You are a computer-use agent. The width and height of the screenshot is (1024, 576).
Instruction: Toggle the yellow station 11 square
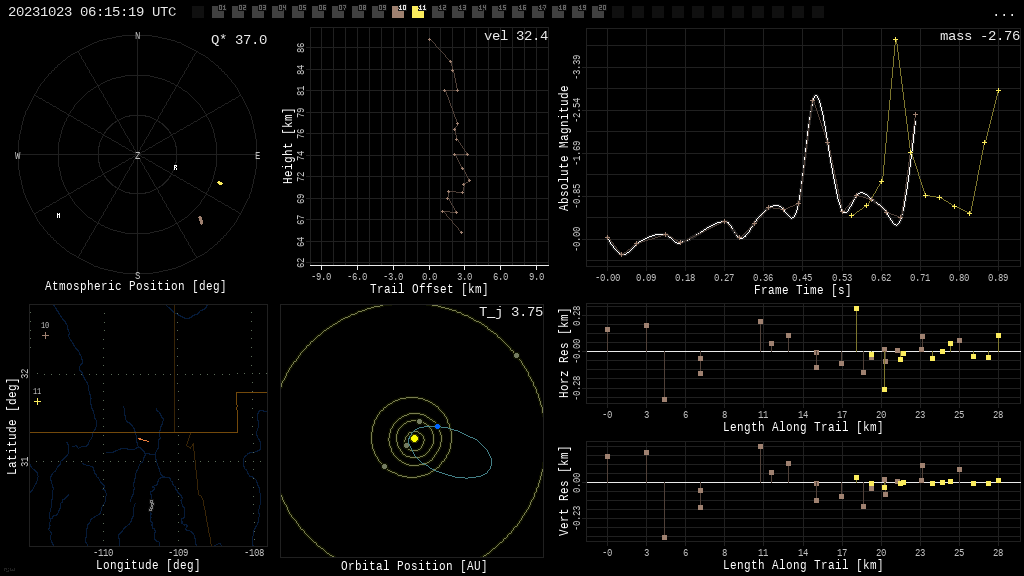418,12
